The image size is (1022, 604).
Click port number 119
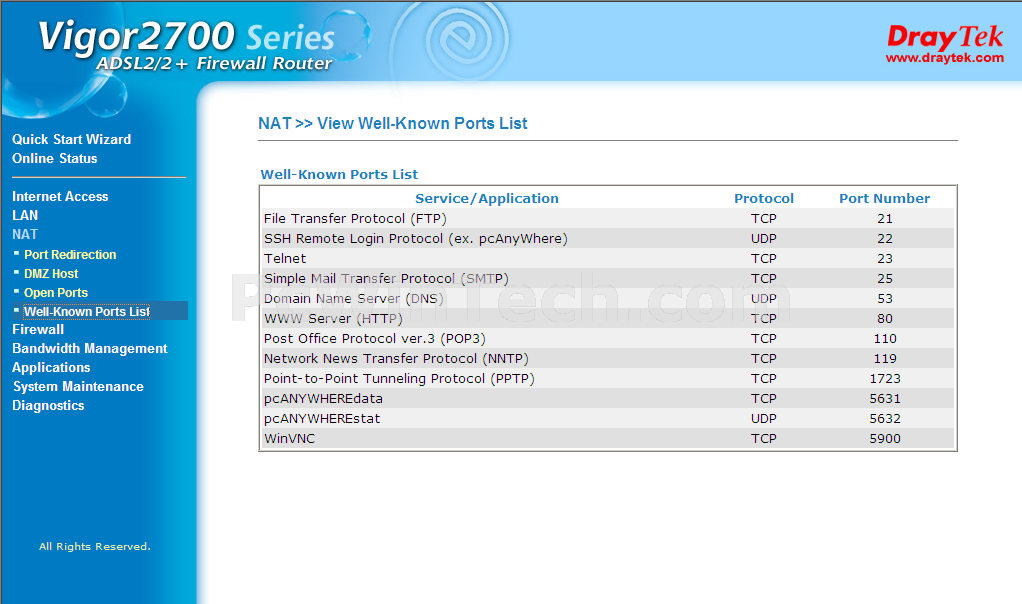(884, 358)
